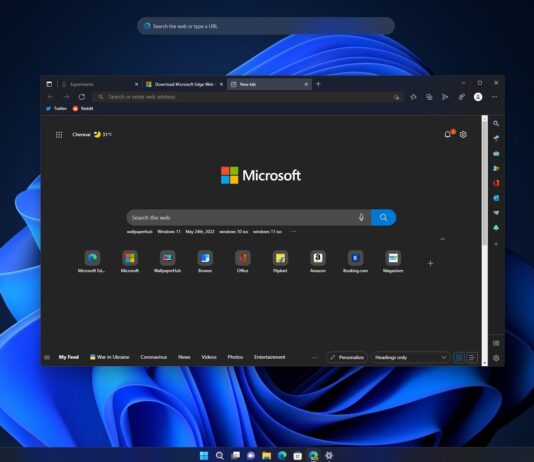The height and width of the screenshot is (462, 534).
Task: Click the hide sidebar icon
Action: pyautogui.click(x=496, y=343)
